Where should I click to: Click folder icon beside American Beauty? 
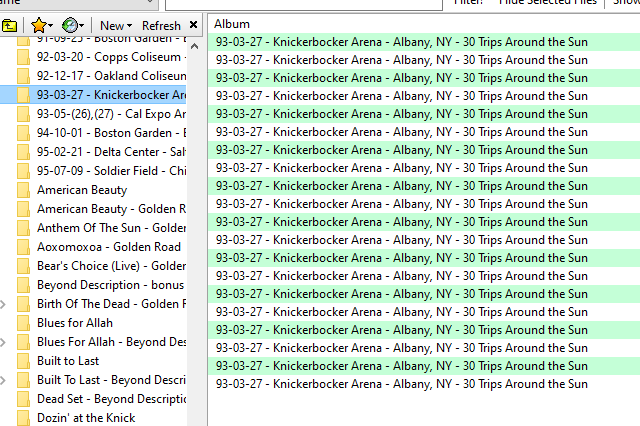click(23, 190)
